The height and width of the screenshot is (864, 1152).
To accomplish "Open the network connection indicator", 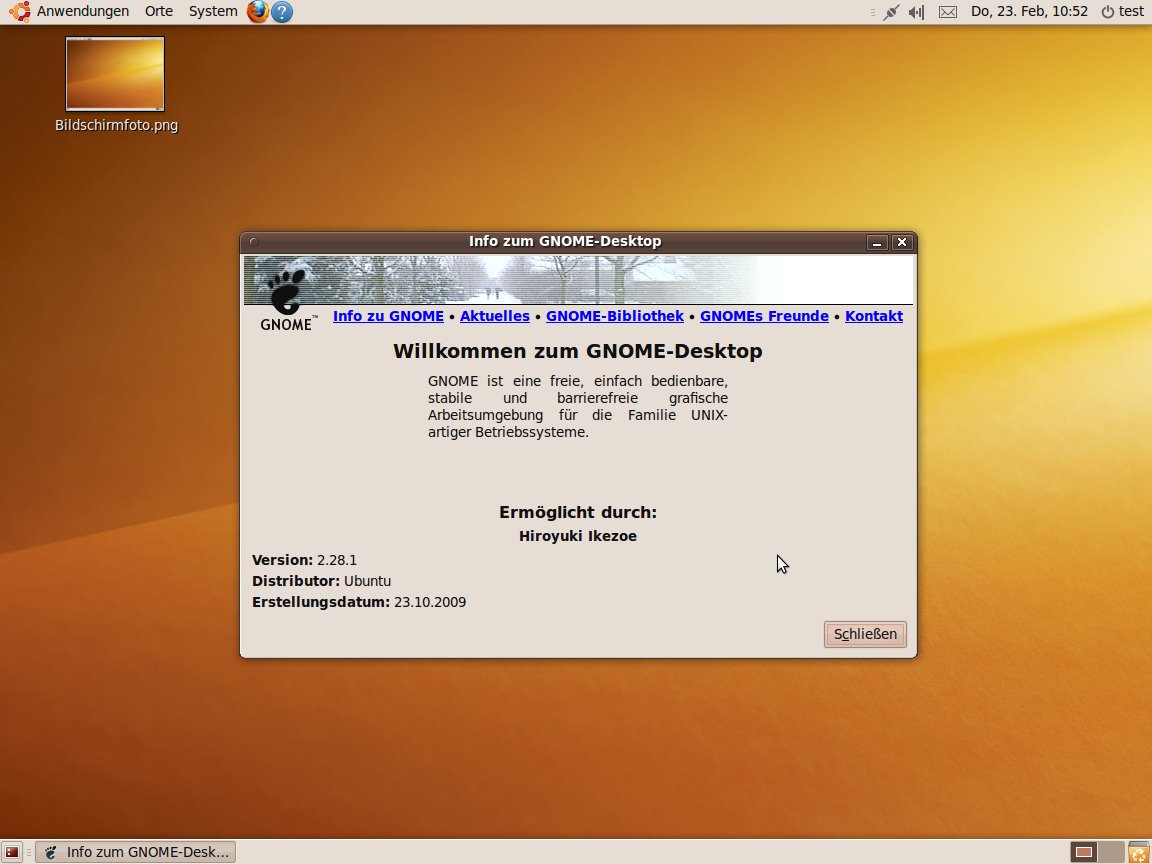I will click(891, 12).
